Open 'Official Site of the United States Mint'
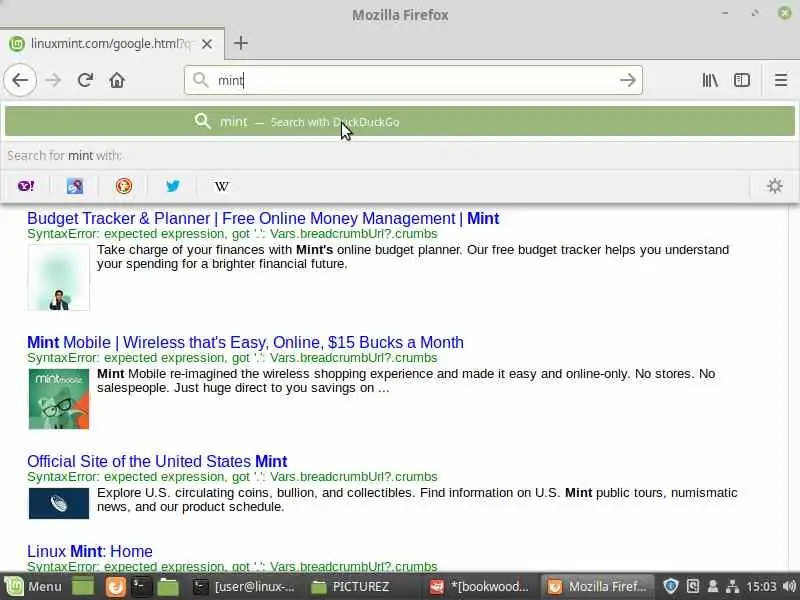 [x=157, y=461]
